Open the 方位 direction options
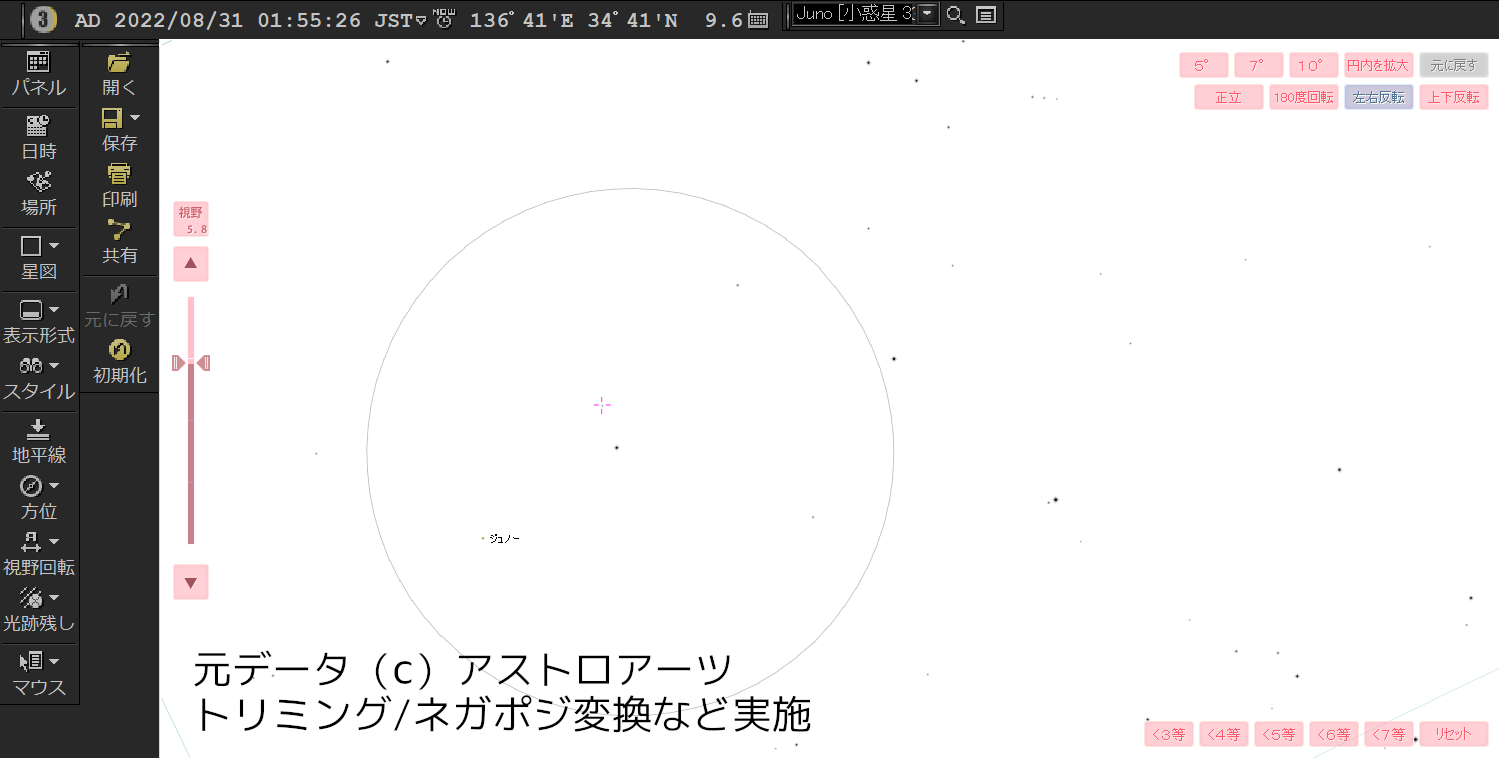 (39, 498)
